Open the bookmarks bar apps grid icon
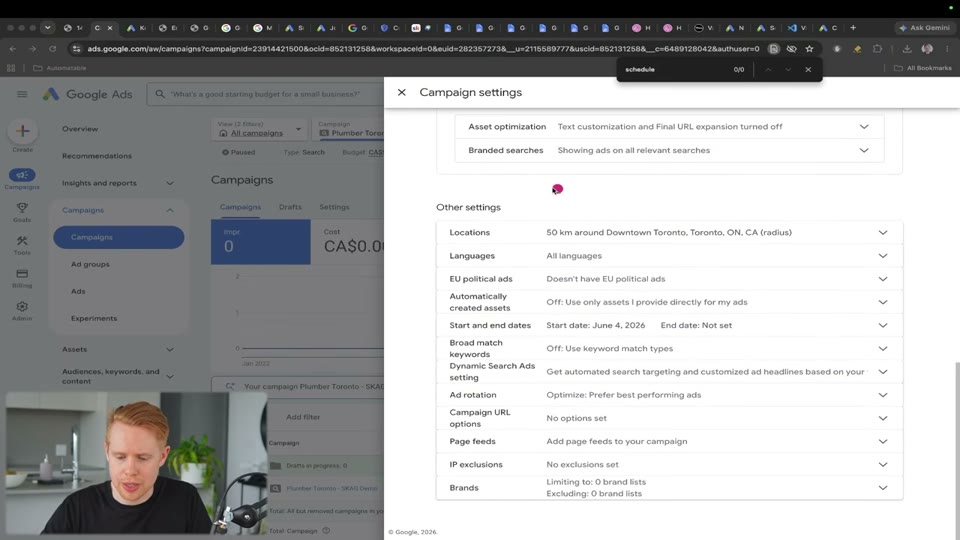 click(11, 68)
